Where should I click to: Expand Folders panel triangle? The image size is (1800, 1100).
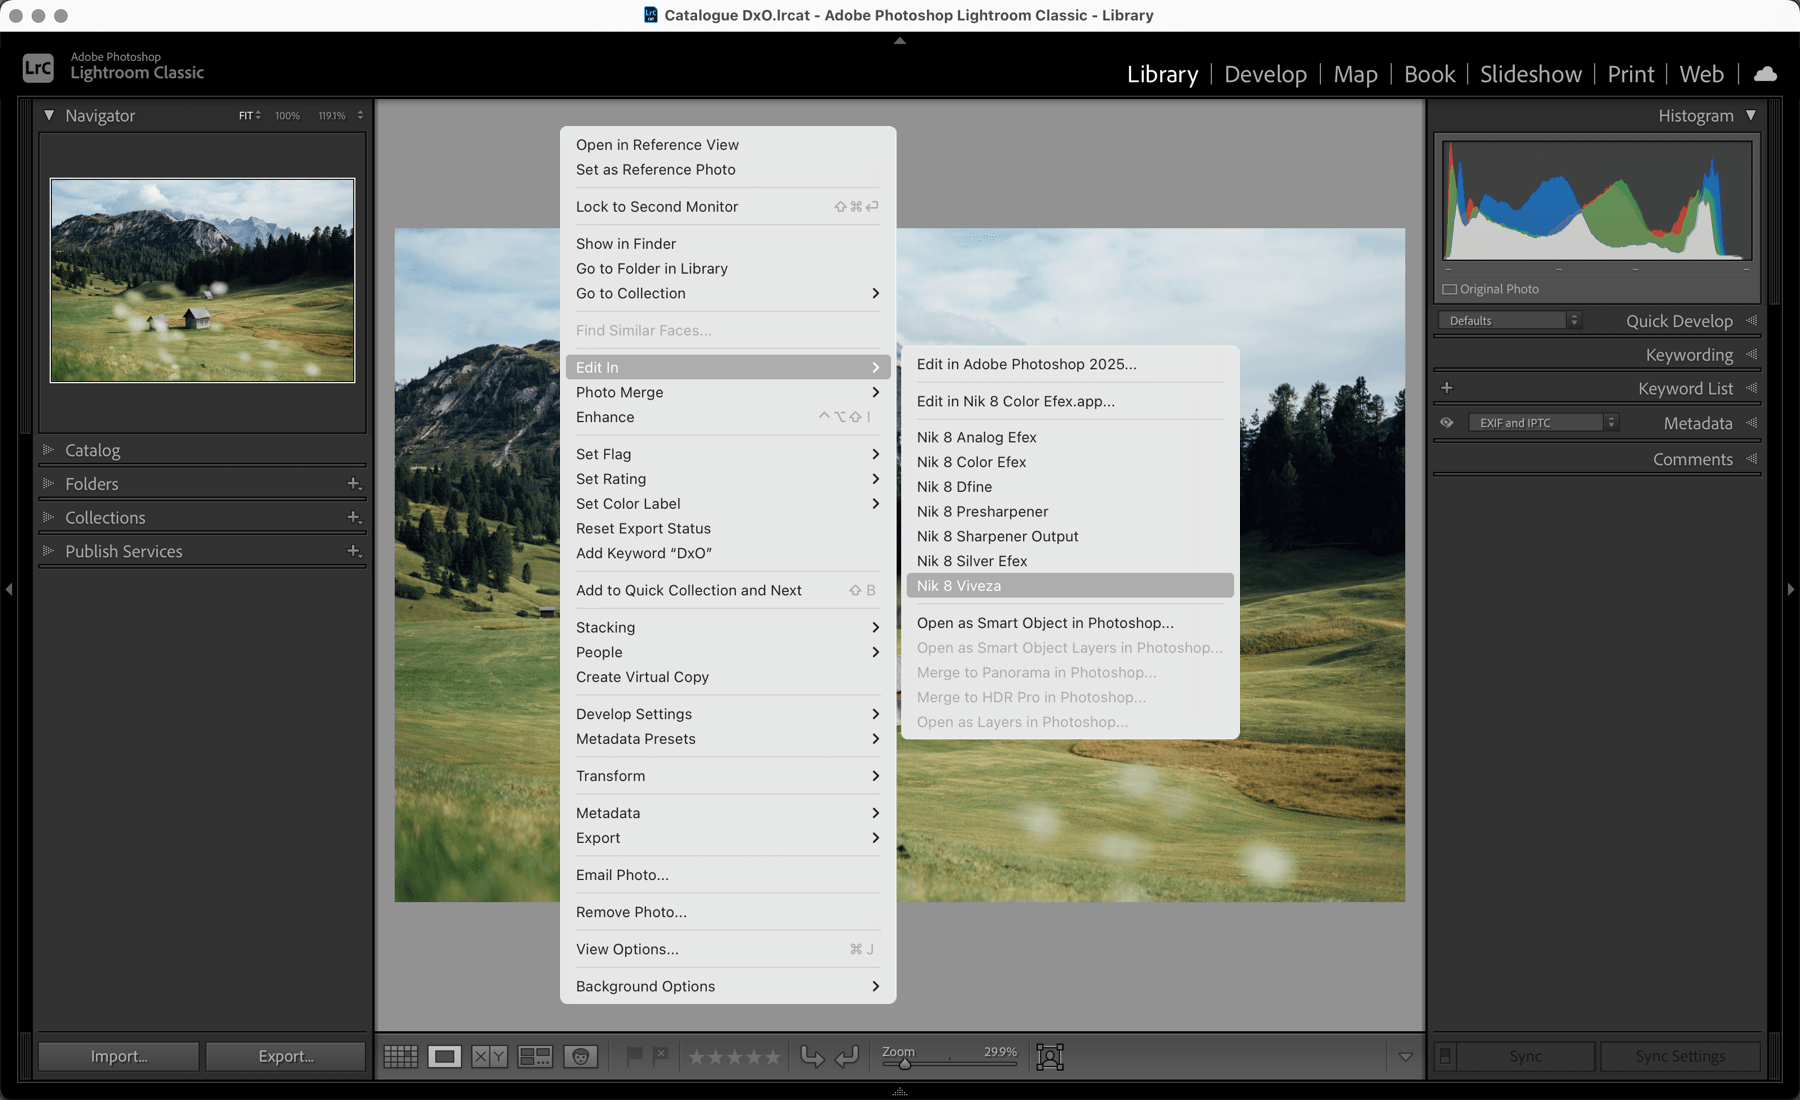(48, 484)
